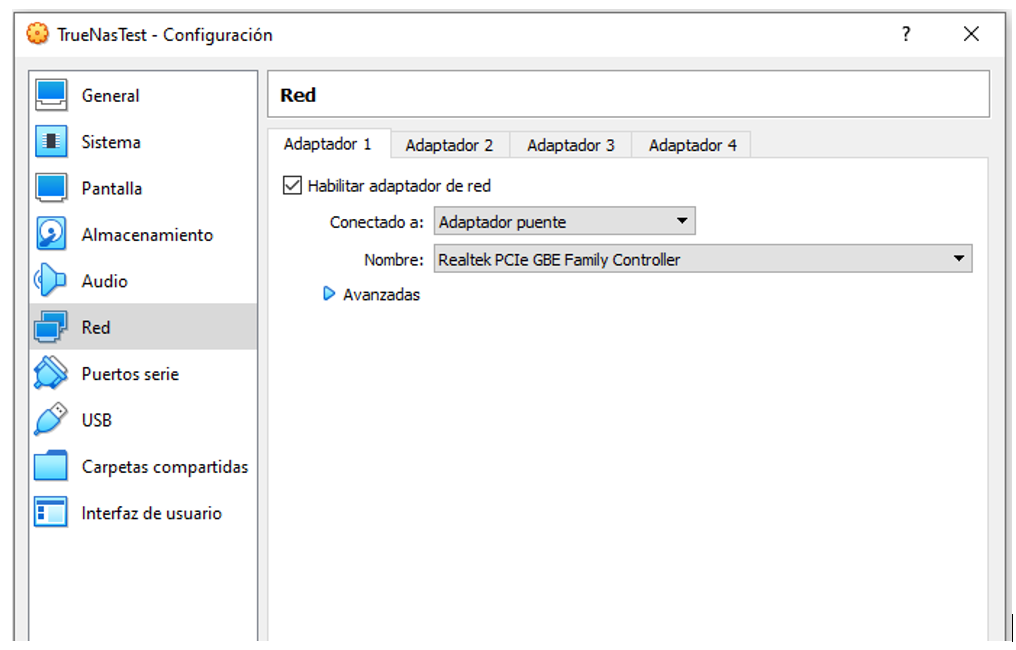Switch to the Adaptador 1 tab
1016x650 pixels.
(328, 144)
